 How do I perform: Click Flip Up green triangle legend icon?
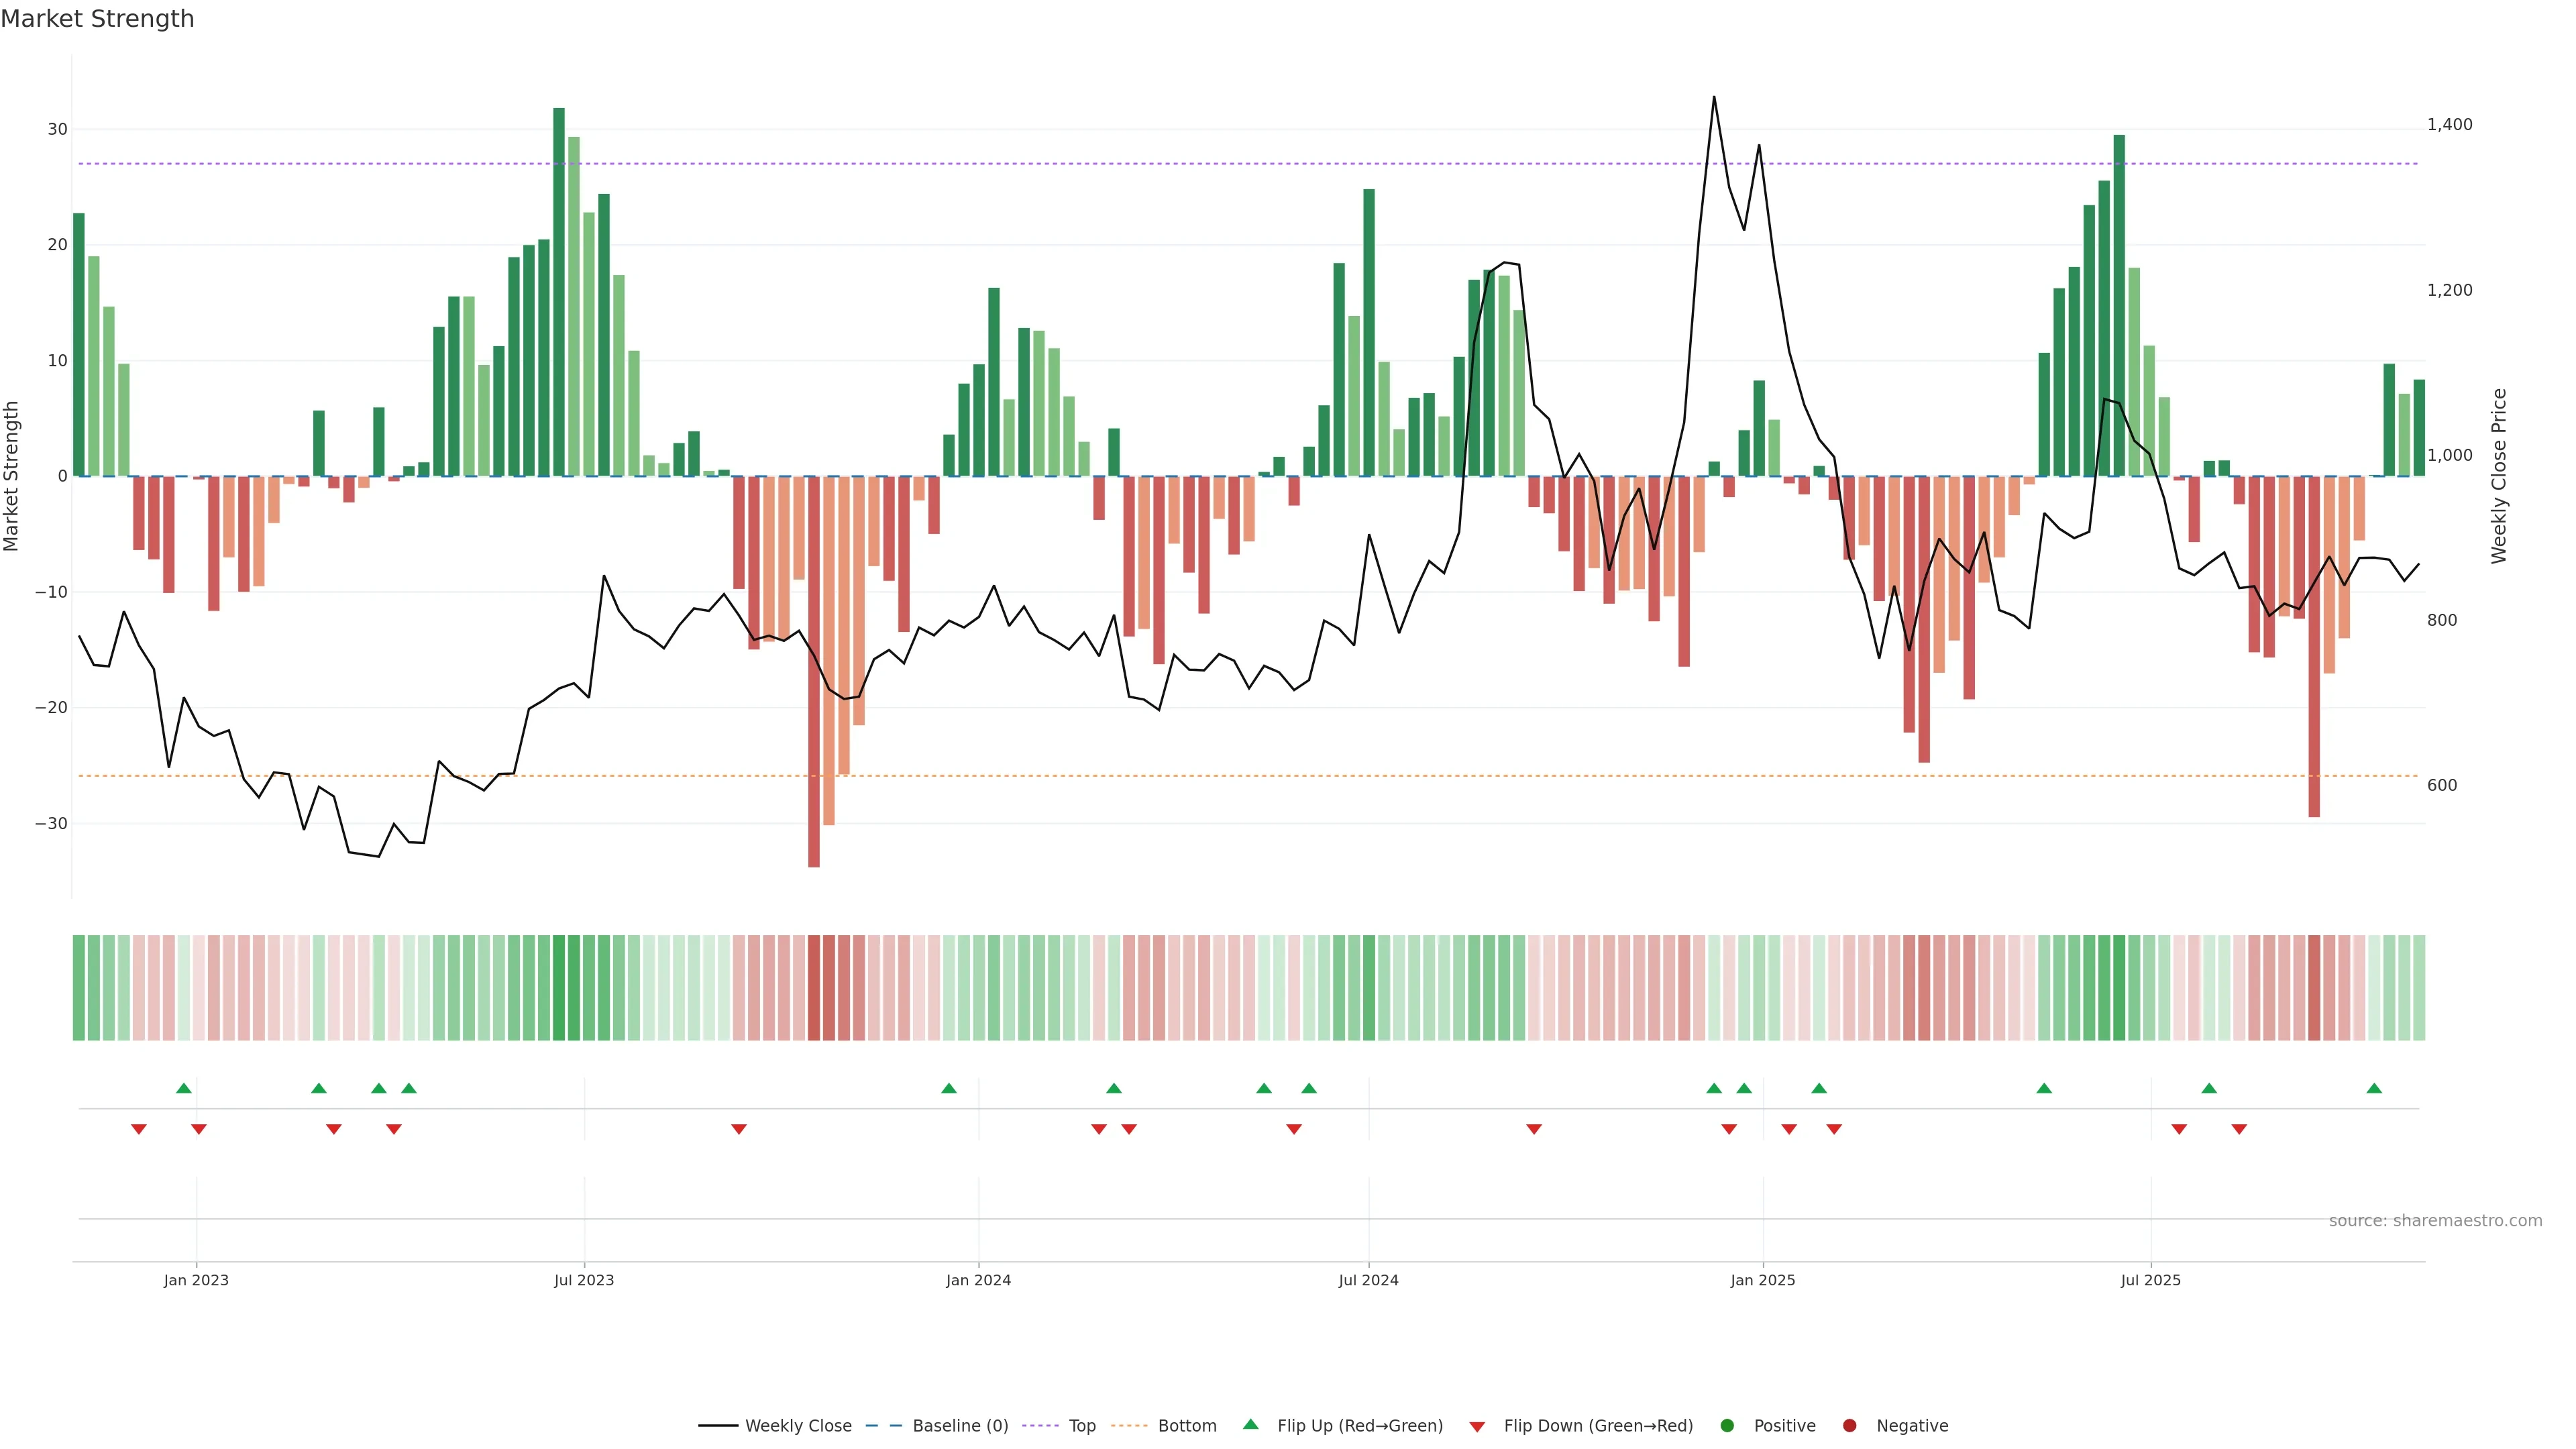[1250, 1424]
